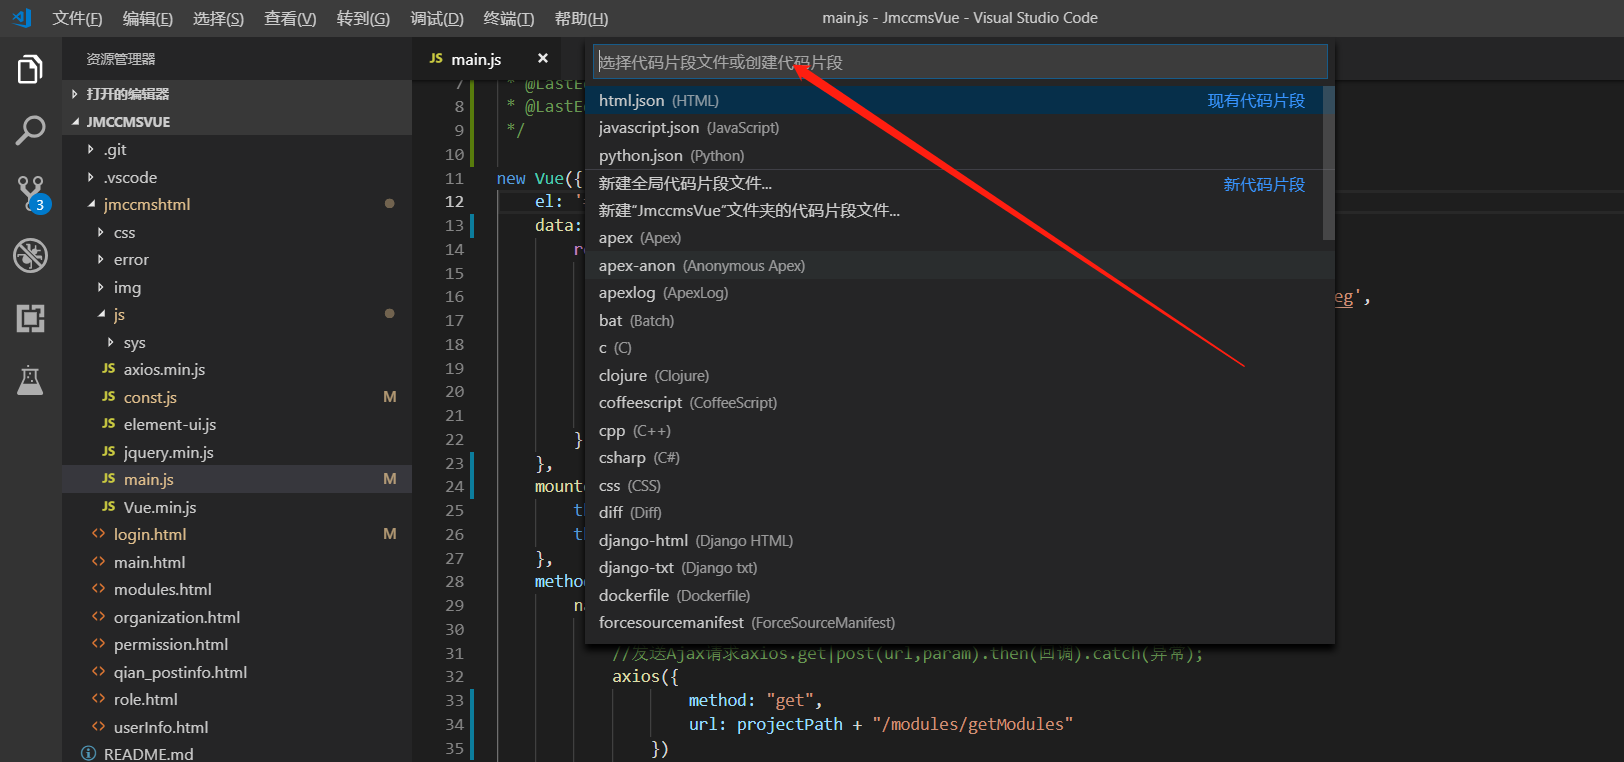
Task: Click line number 12 in the gutter
Action: pyautogui.click(x=454, y=201)
